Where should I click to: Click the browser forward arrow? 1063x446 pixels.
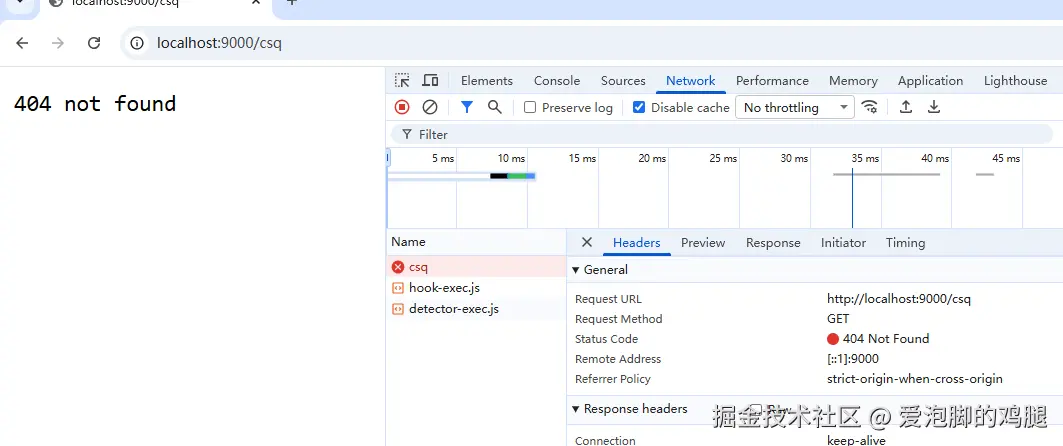(58, 43)
